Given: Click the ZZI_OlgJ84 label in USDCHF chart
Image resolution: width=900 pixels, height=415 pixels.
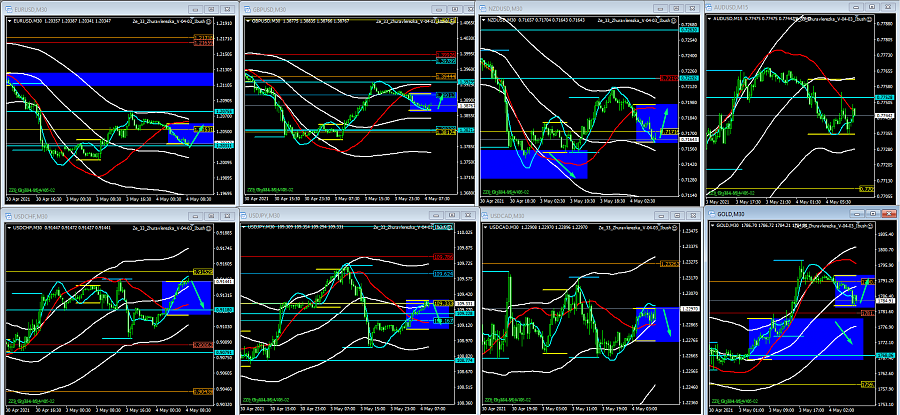Looking at the screenshot, I should point(32,400).
